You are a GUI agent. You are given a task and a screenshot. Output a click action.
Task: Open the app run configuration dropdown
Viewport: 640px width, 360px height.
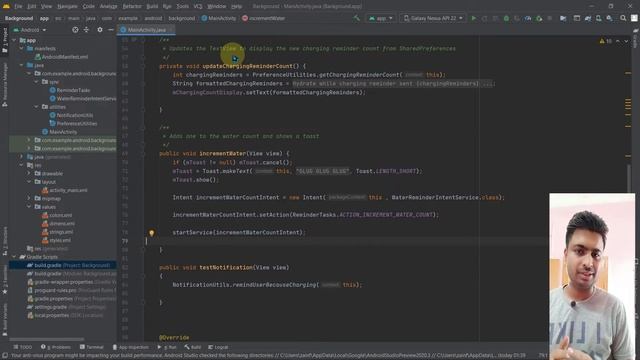click(380, 18)
